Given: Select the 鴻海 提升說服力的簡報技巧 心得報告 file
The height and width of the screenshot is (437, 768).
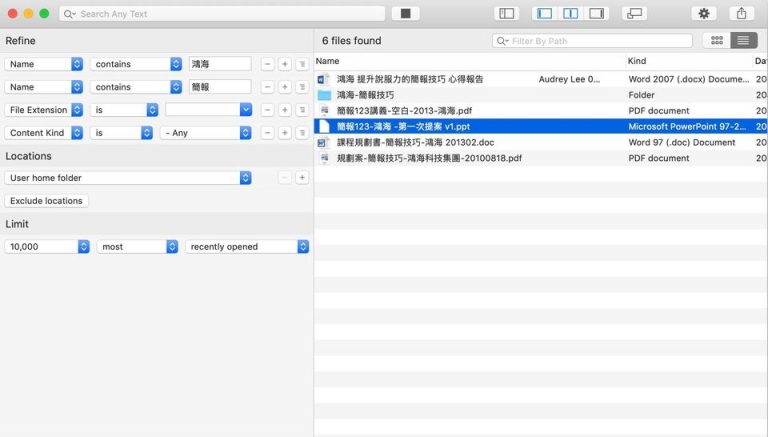Looking at the screenshot, I should click(x=410, y=79).
